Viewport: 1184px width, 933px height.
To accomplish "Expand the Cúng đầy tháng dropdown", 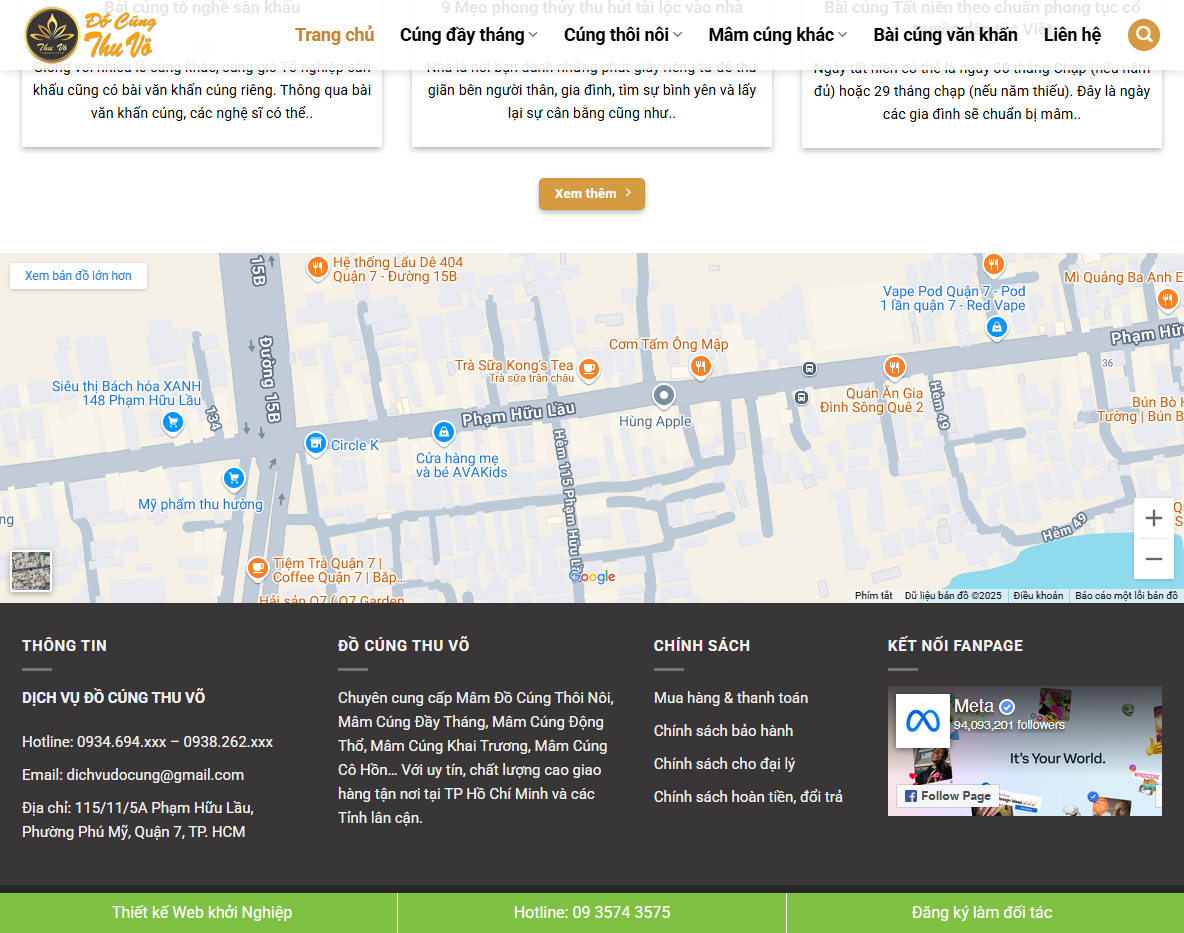I will point(468,33).
